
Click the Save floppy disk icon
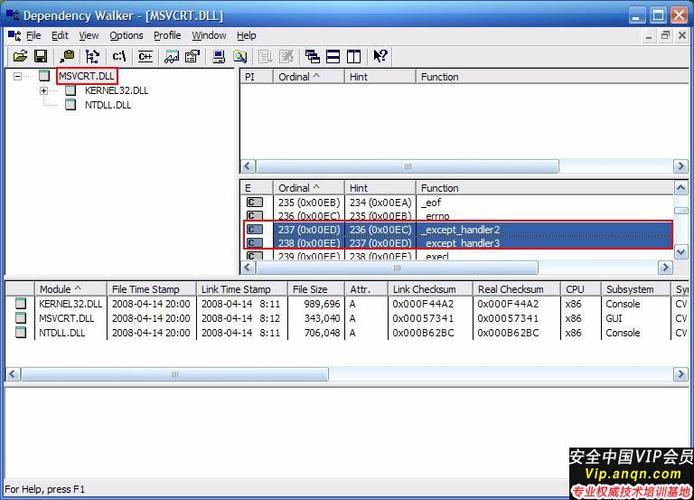[x=41, y=56]
